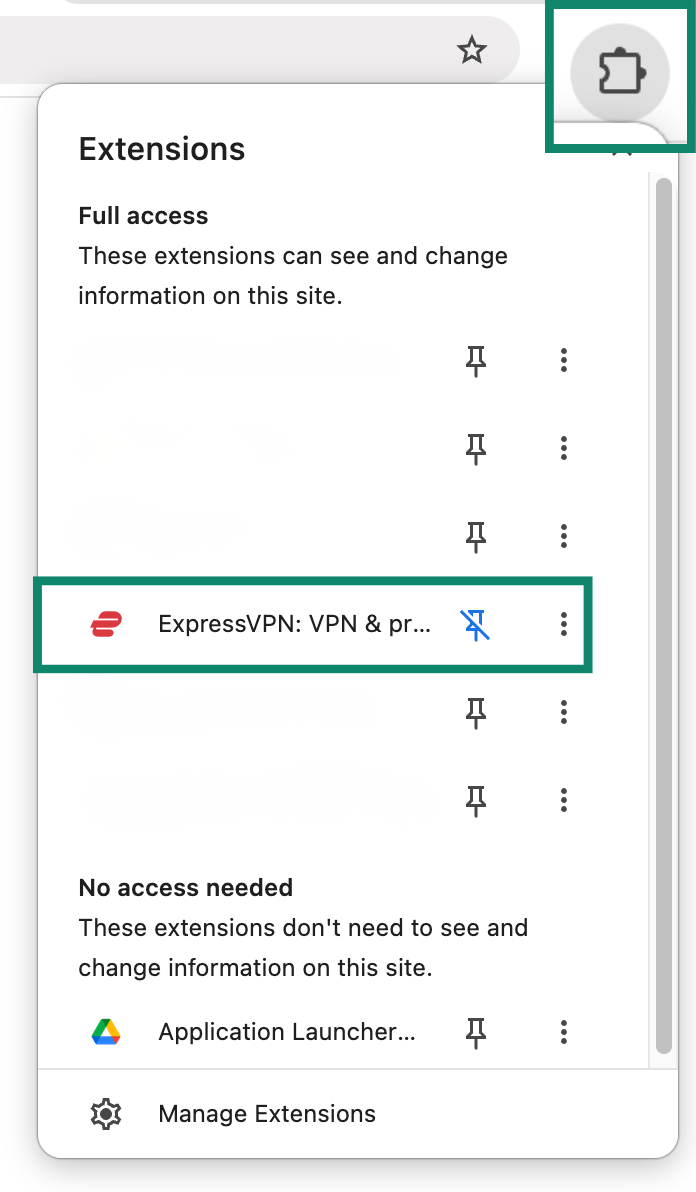This screenshot has width=696, height=1192.
Task: Open Manage Extensions
Action: coord(267,1114)
